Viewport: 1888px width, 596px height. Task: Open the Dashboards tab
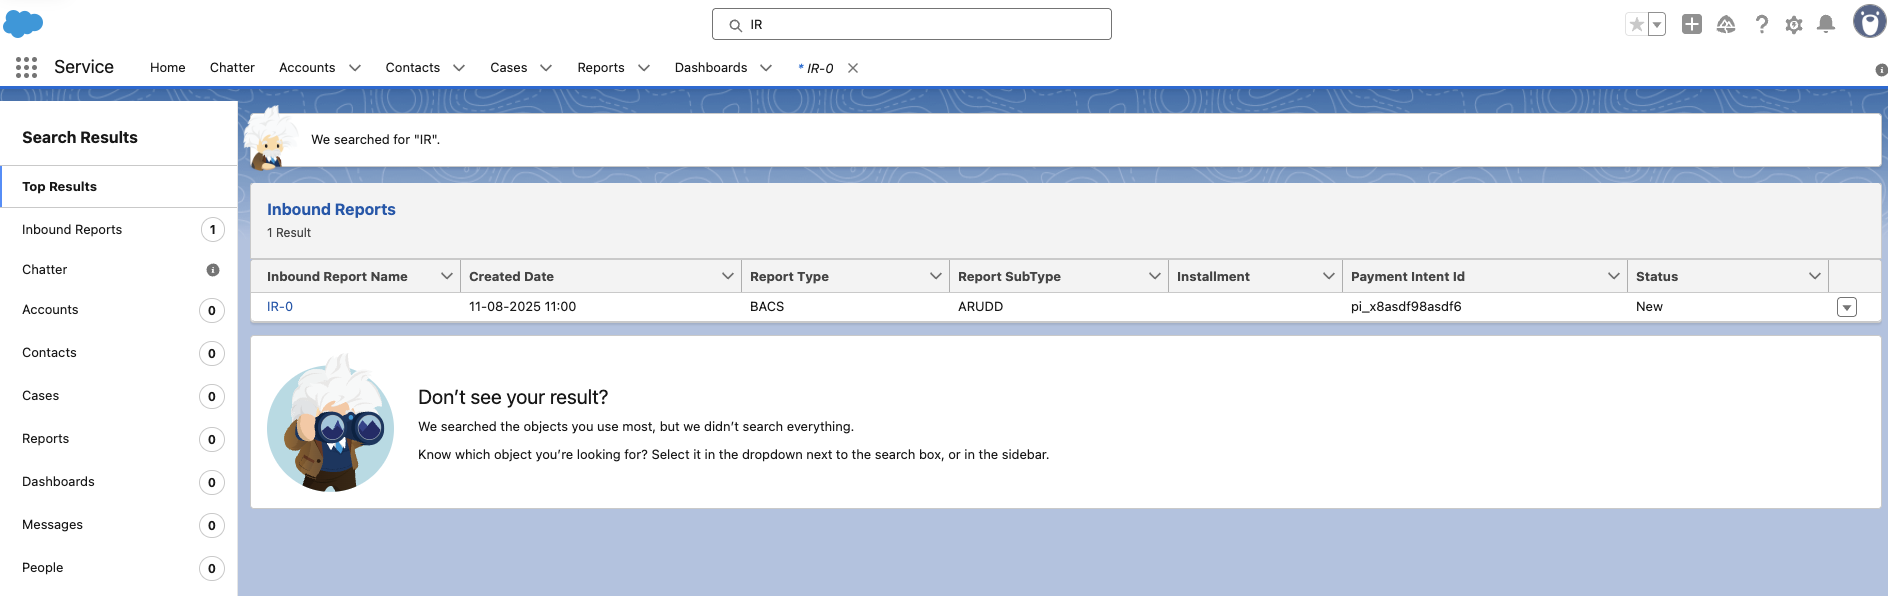[x=711, y=67]
